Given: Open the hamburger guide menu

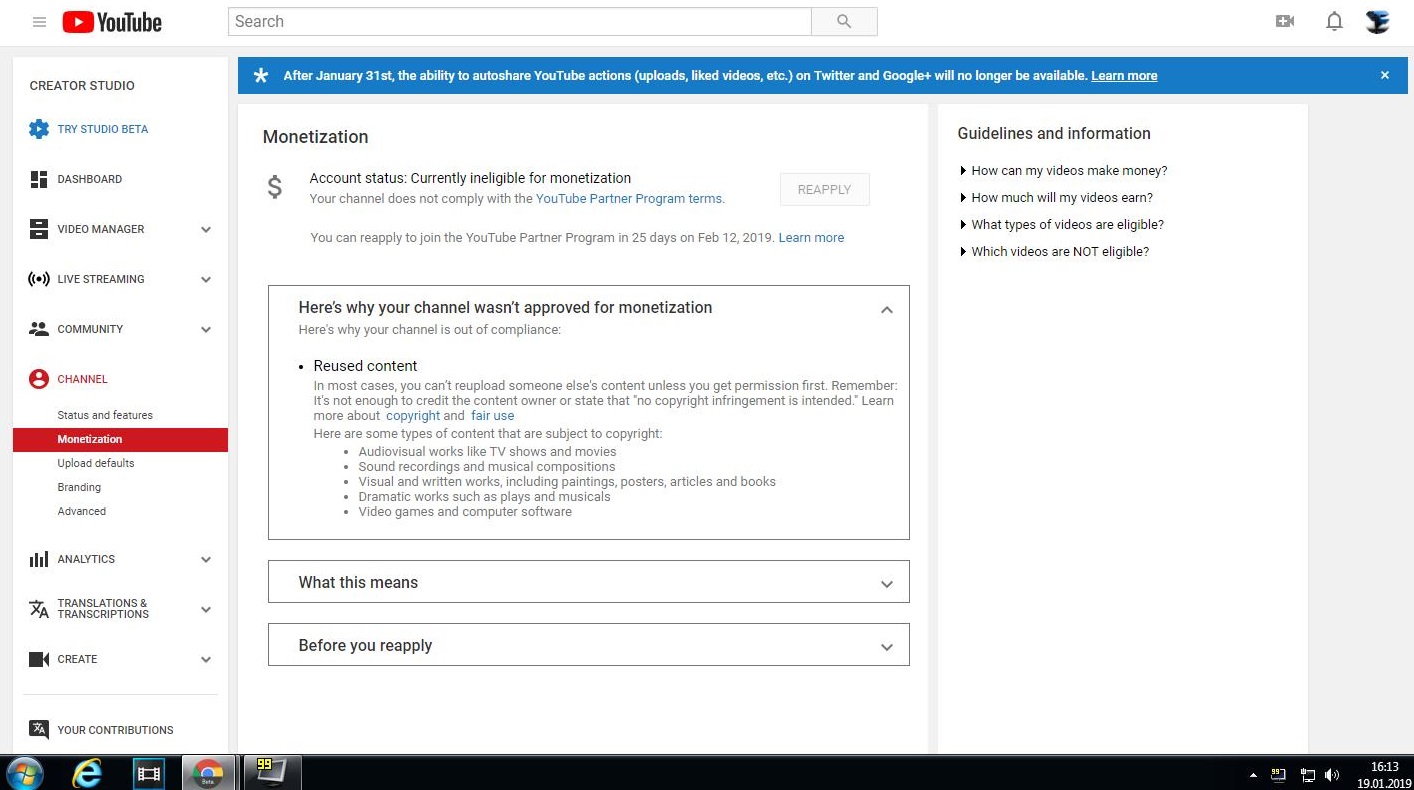Looking at the screenshot, I should [39, 22].
